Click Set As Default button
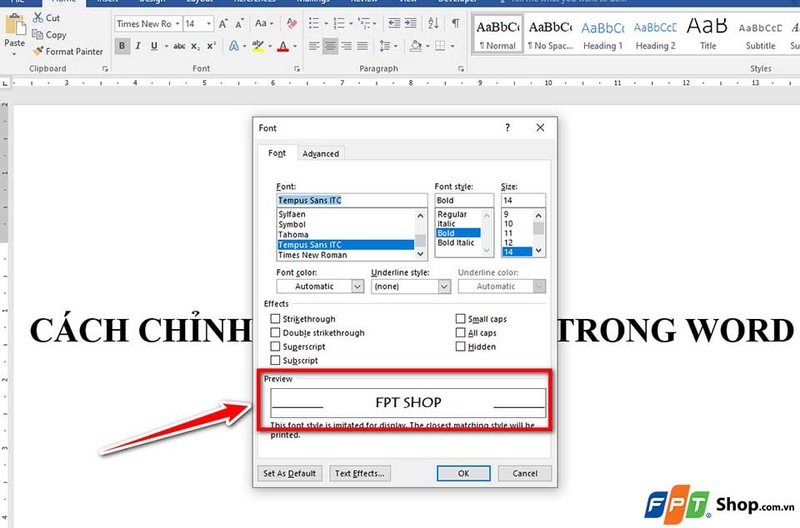Screen dimensions: 800x528 tap(289, 473)
